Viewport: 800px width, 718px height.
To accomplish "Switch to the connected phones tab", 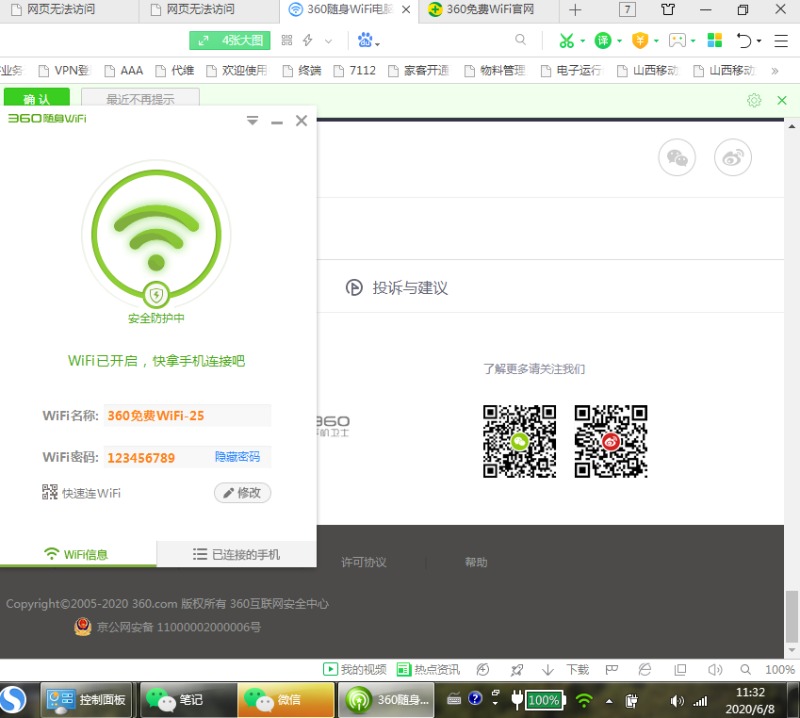I will (237, 554).
